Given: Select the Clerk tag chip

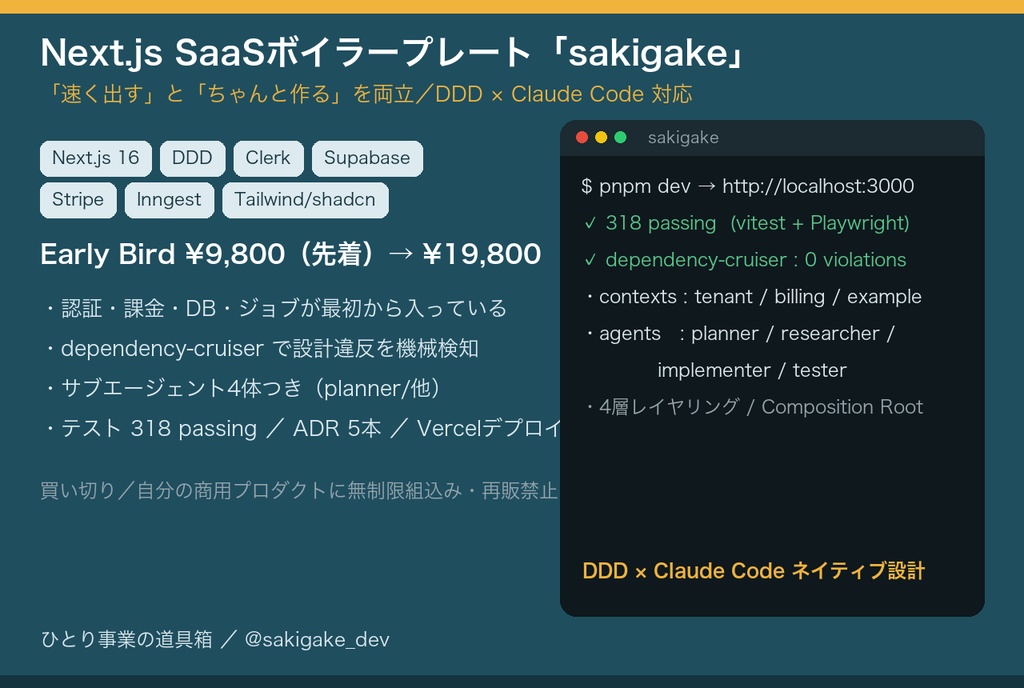Looking at the screenshot, I should click(x=268, y=158).
